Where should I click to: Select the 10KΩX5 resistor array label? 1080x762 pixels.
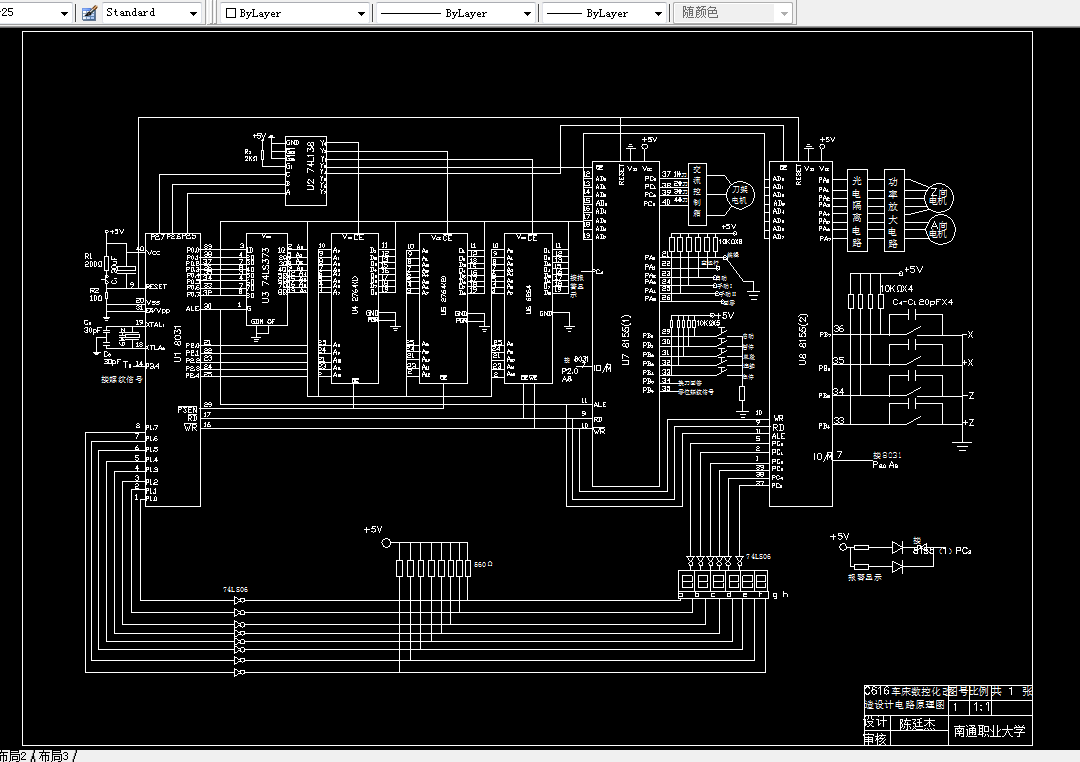tap(708, 323)
